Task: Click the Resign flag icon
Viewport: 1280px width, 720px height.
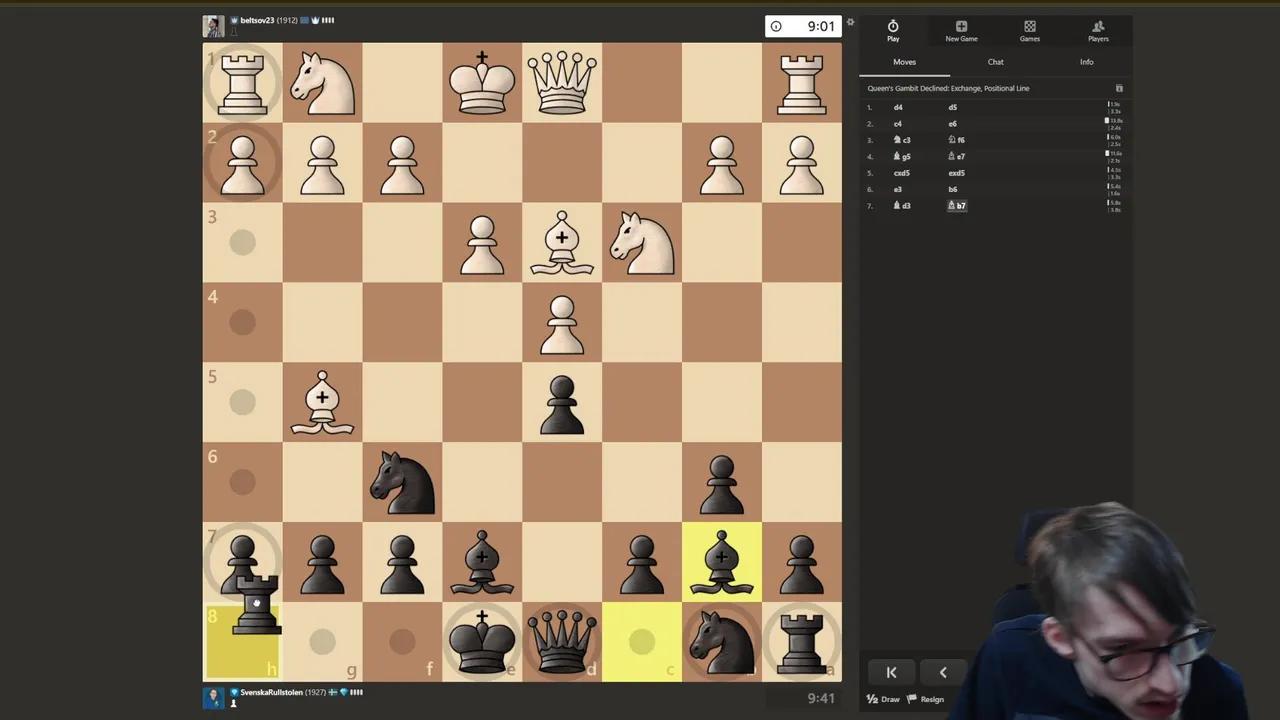Action: [x=911, y=698]
